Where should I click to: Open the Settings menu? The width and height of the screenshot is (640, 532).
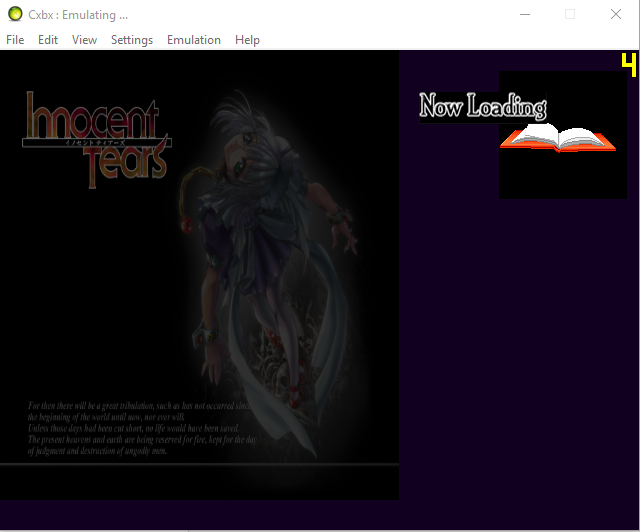point(132,40)
